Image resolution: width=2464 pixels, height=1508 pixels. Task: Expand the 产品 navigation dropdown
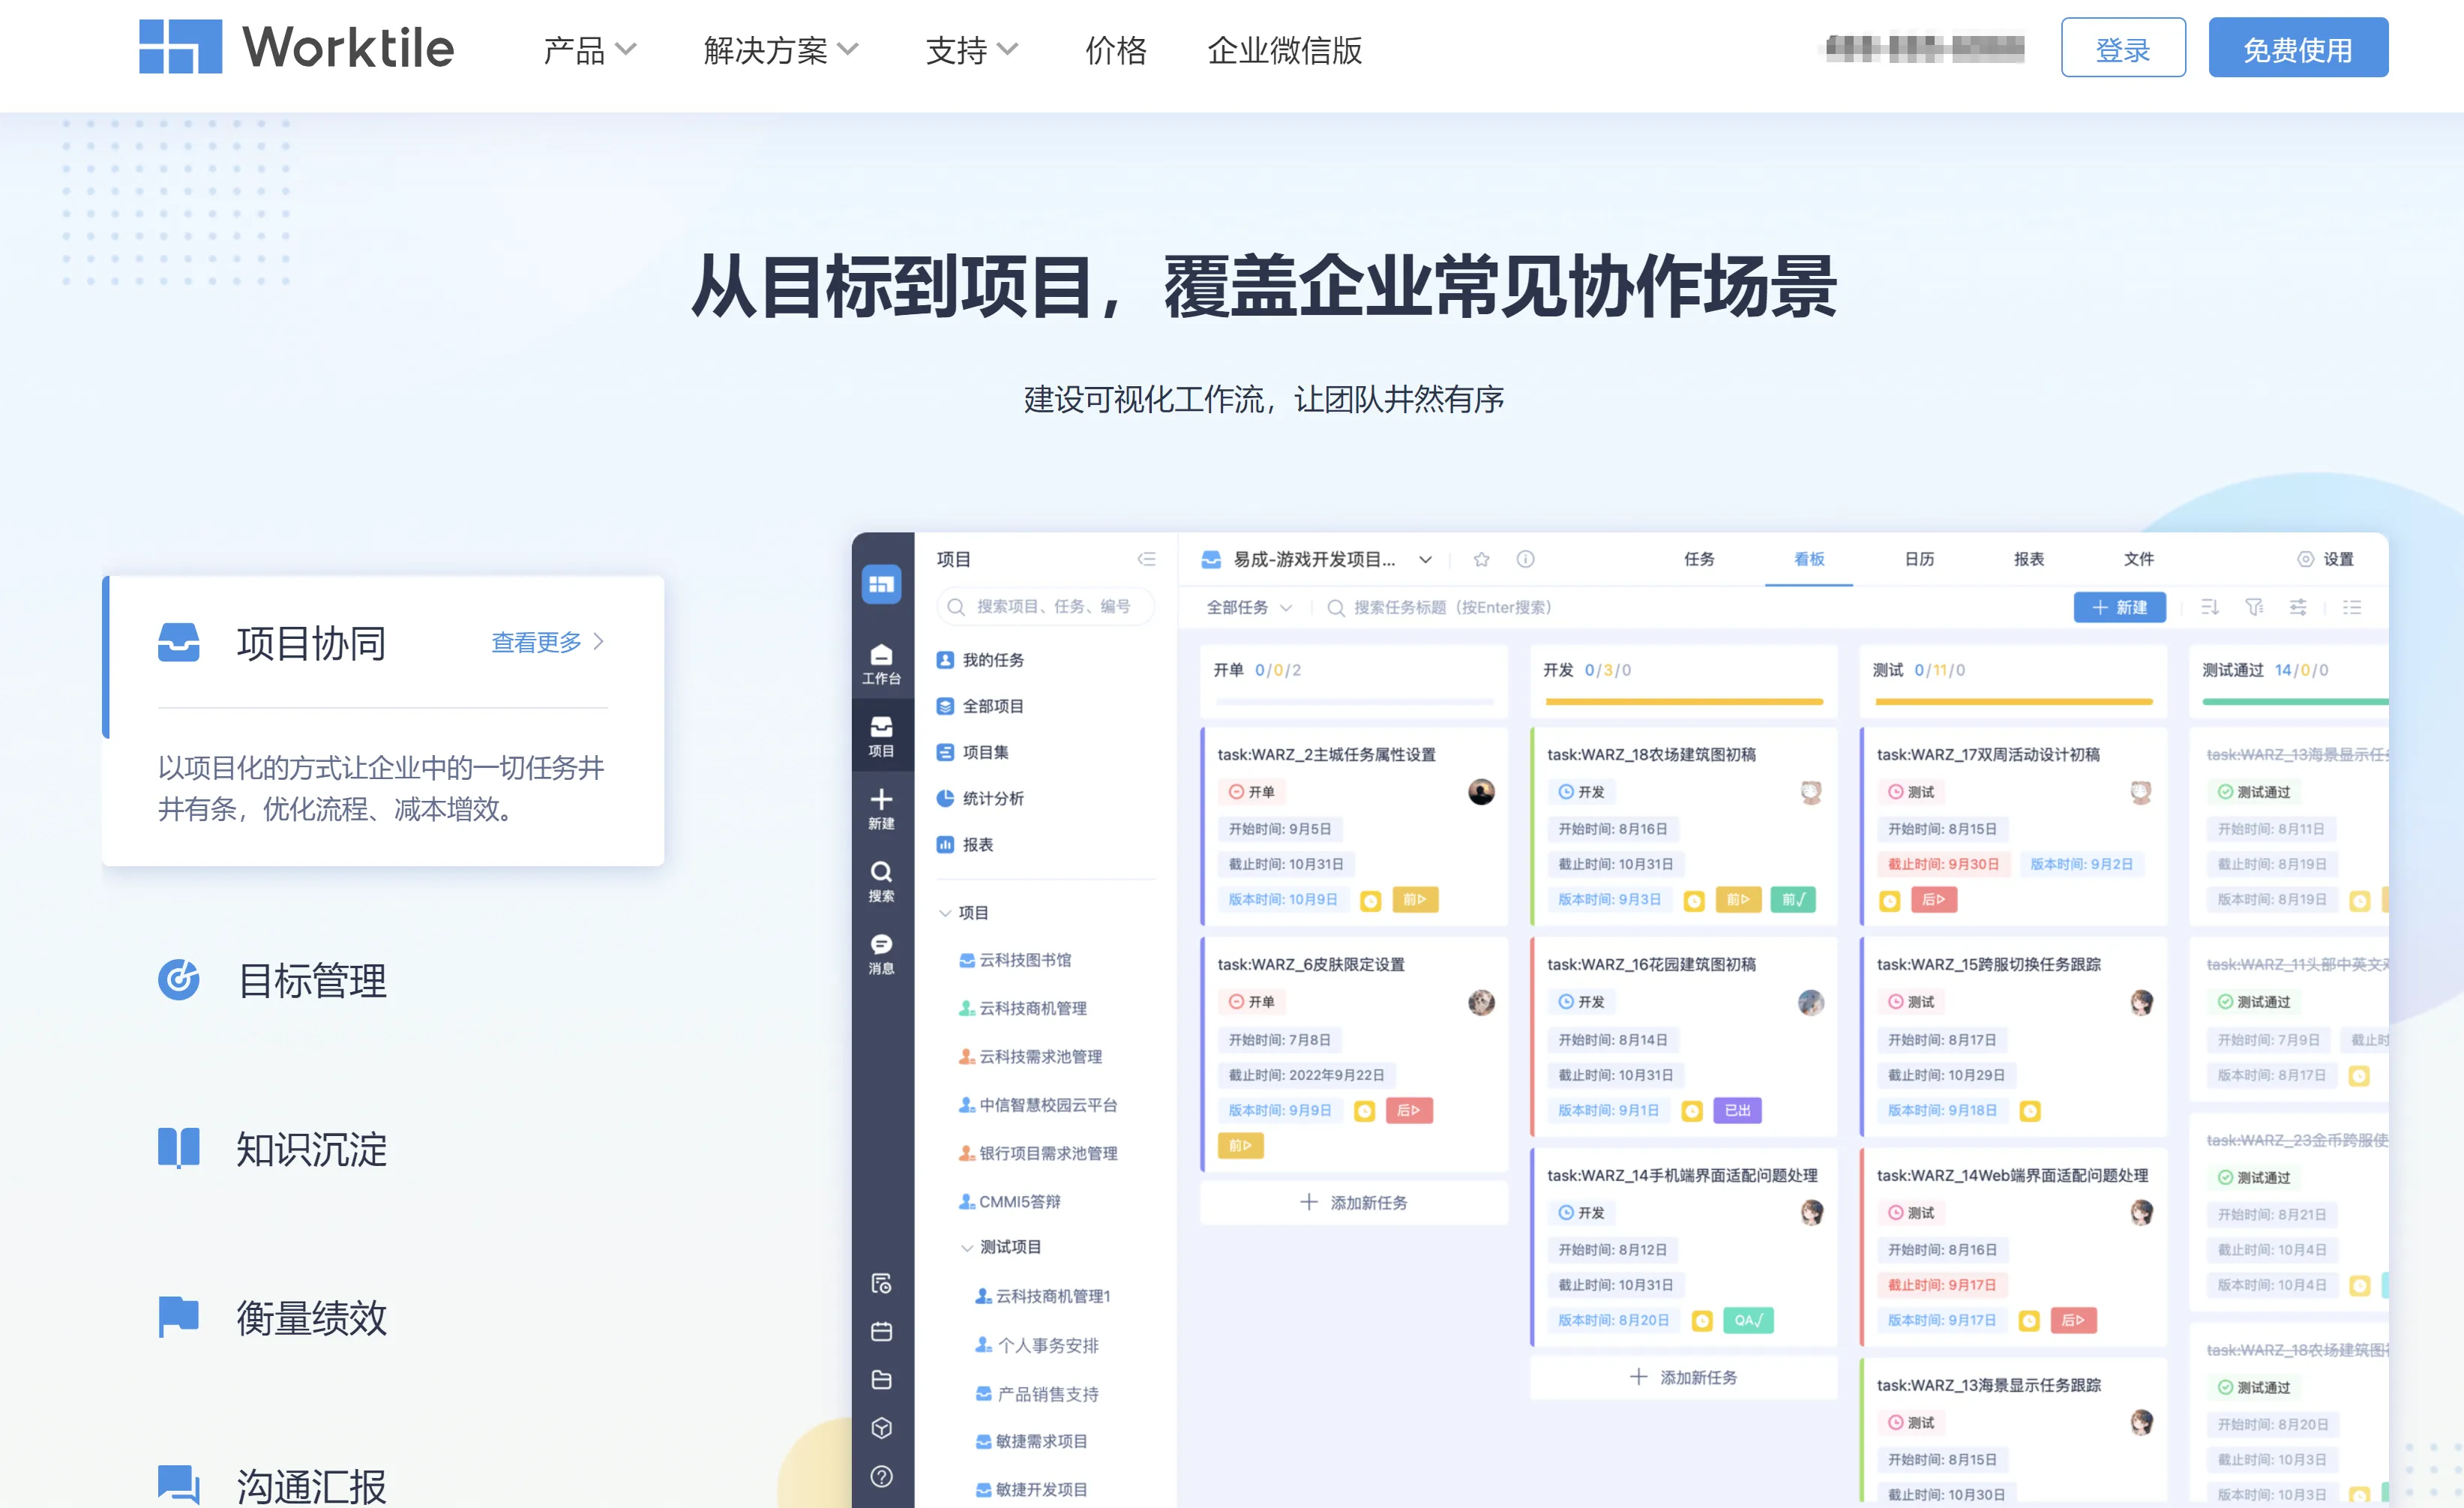[589, 50]
